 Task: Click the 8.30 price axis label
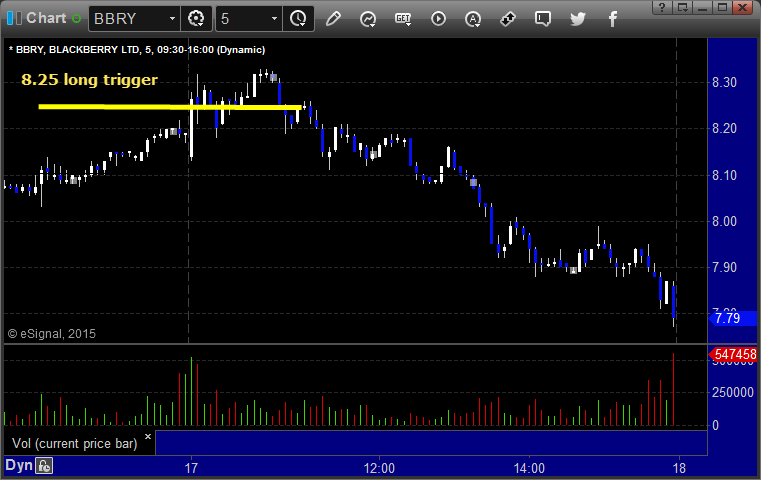[724, 83]
